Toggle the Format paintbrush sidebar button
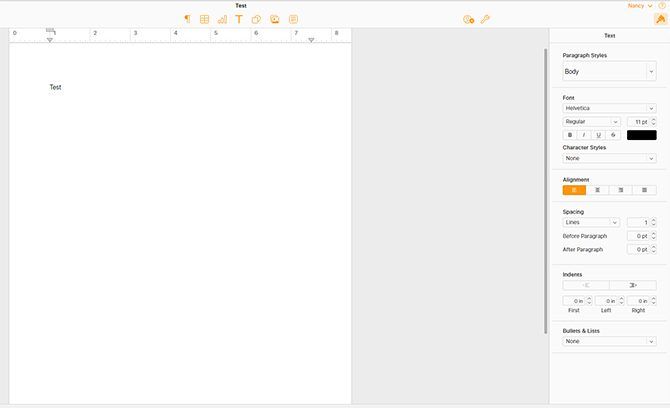 tap(661, 19)
